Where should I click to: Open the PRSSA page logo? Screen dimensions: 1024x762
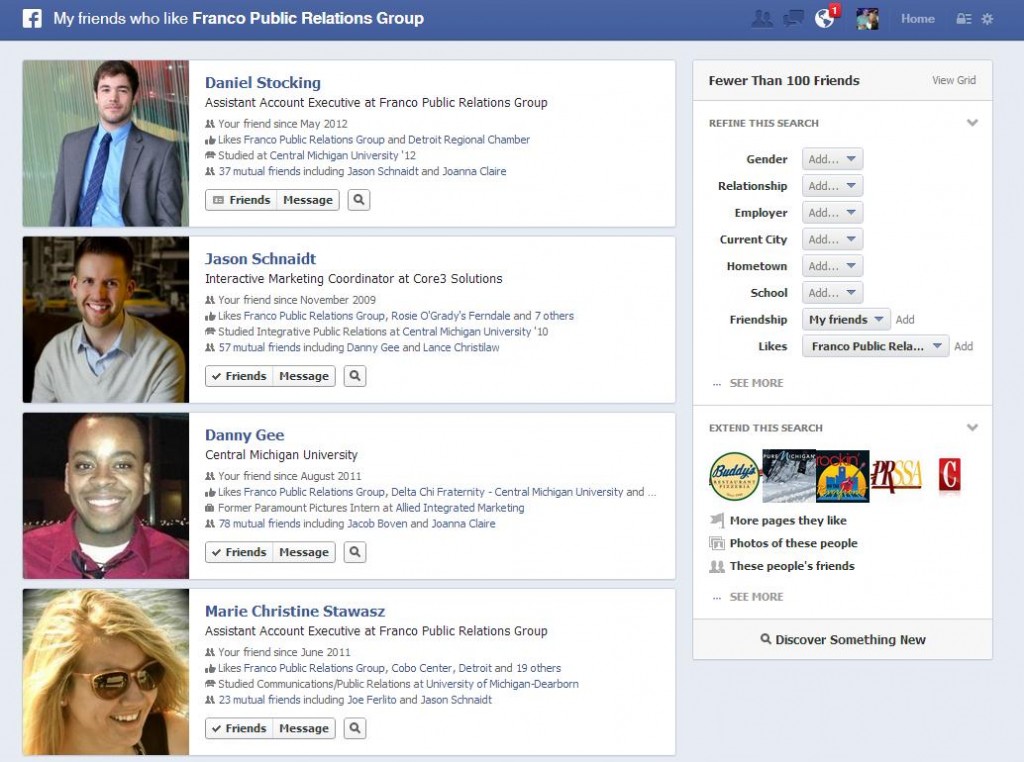point(897,476)
